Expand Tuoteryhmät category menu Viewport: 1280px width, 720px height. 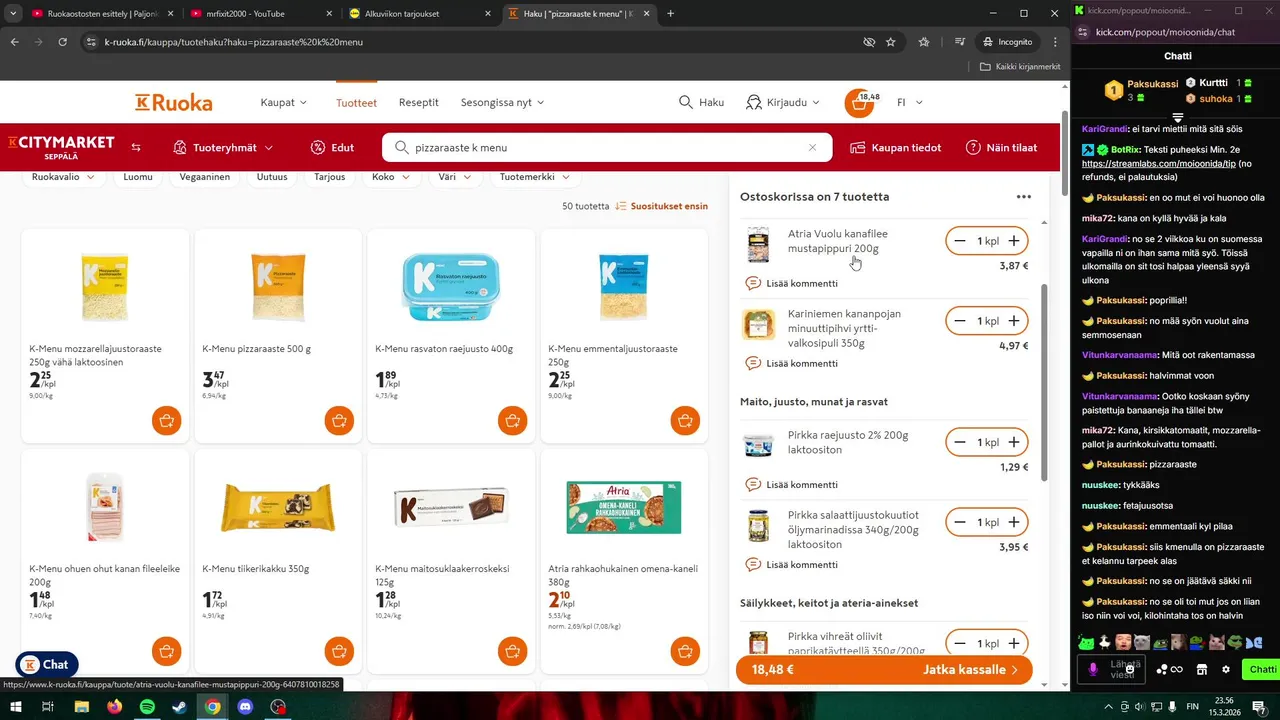pos(223,147)
